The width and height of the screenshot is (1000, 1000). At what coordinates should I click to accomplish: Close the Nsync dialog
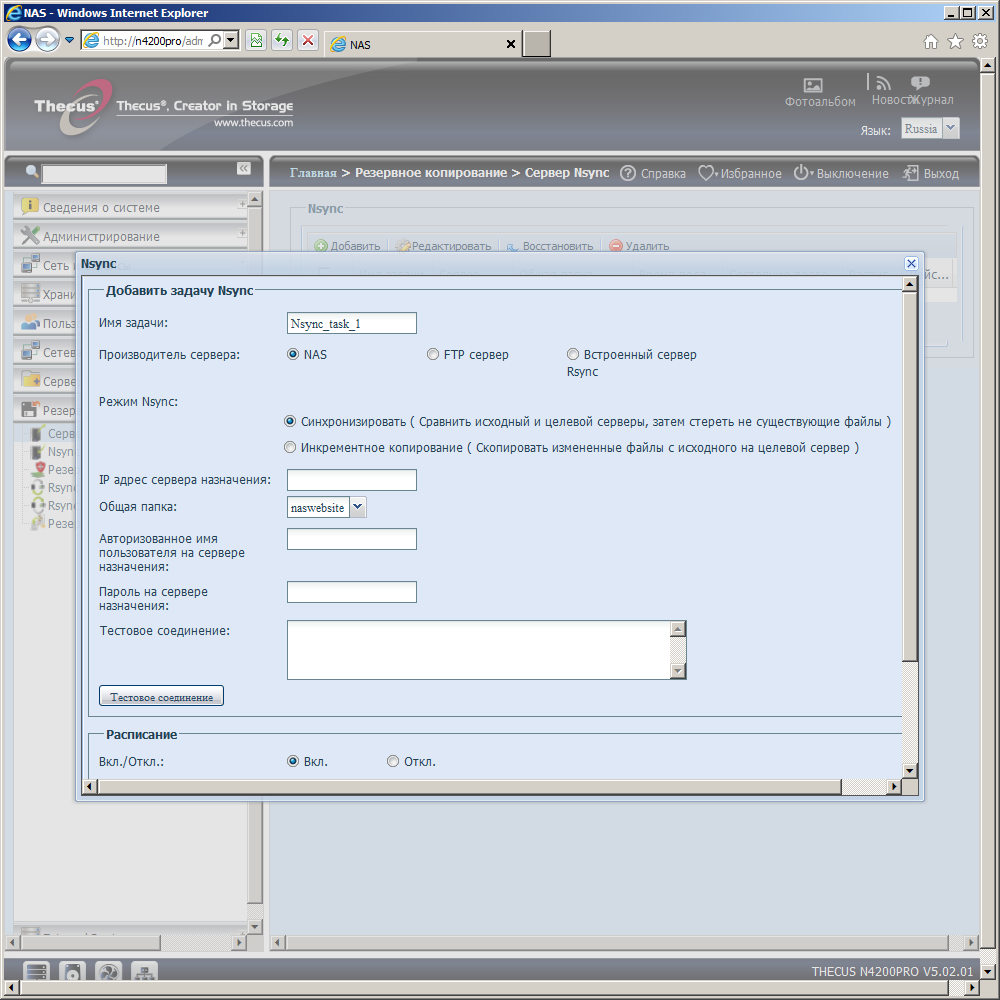911,263
